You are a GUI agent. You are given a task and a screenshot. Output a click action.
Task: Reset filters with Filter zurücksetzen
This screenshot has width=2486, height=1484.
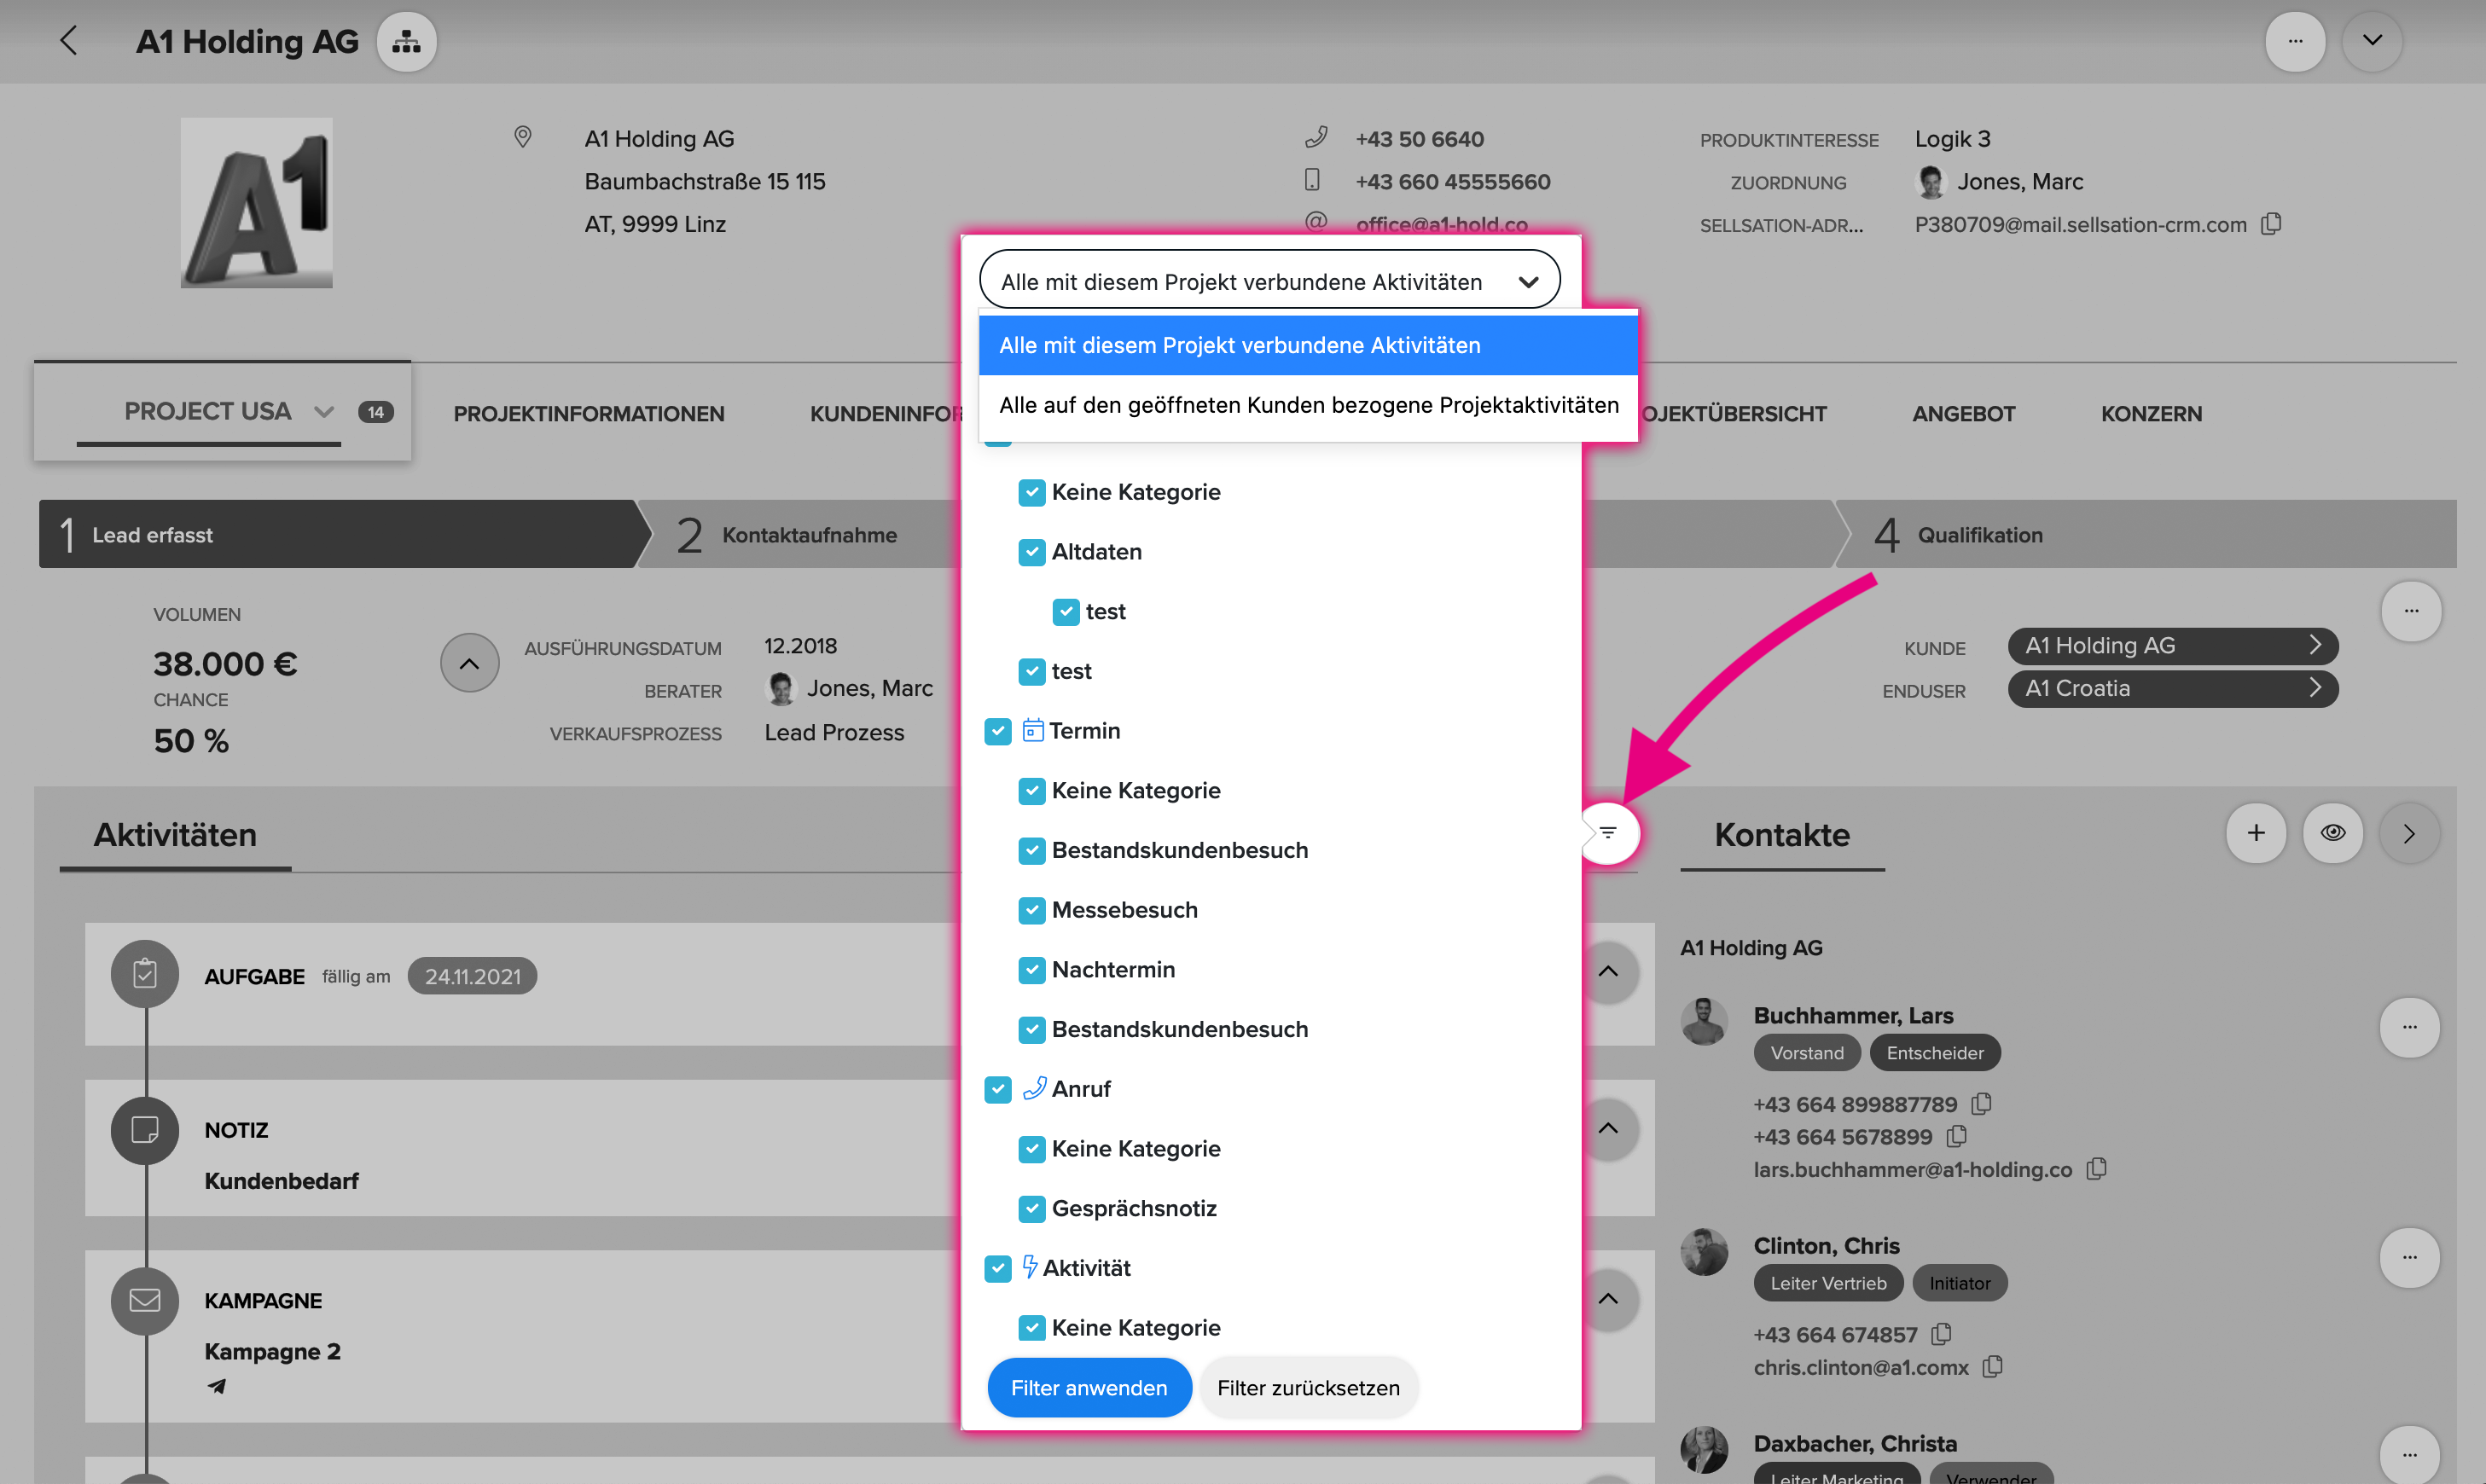(1308, 1388)
